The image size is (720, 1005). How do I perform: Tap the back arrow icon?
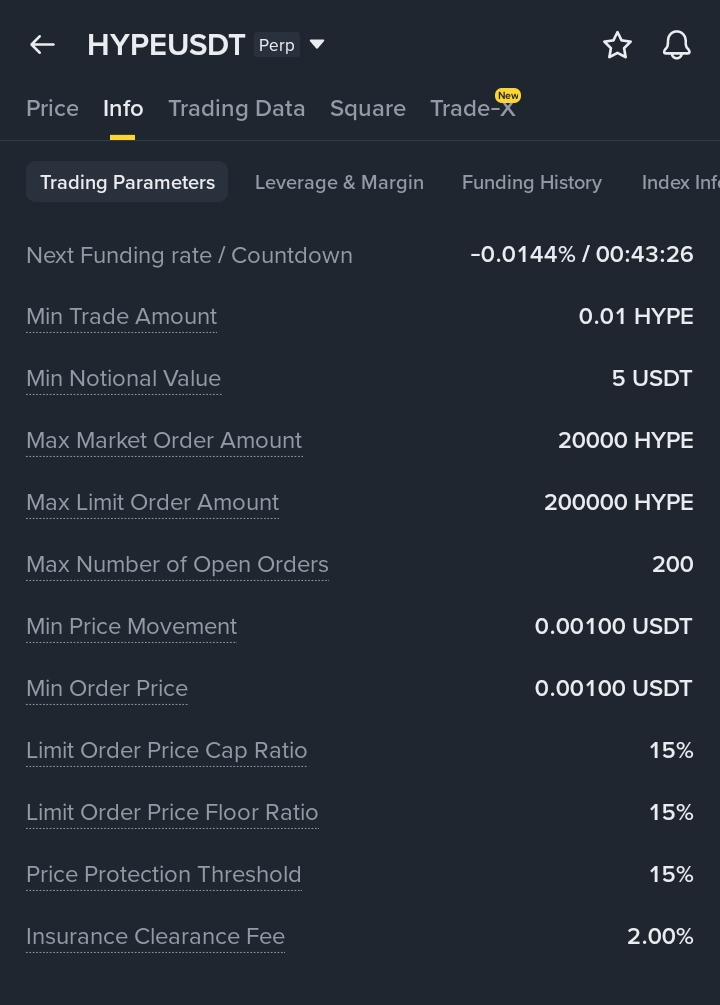tap(42, 45)
